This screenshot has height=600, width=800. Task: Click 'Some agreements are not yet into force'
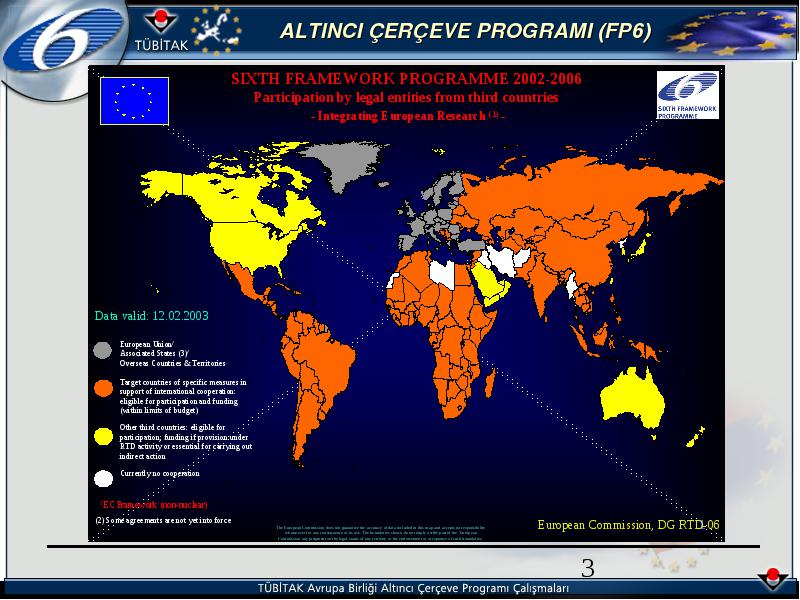pyautogui.click(x=163, y=520)
